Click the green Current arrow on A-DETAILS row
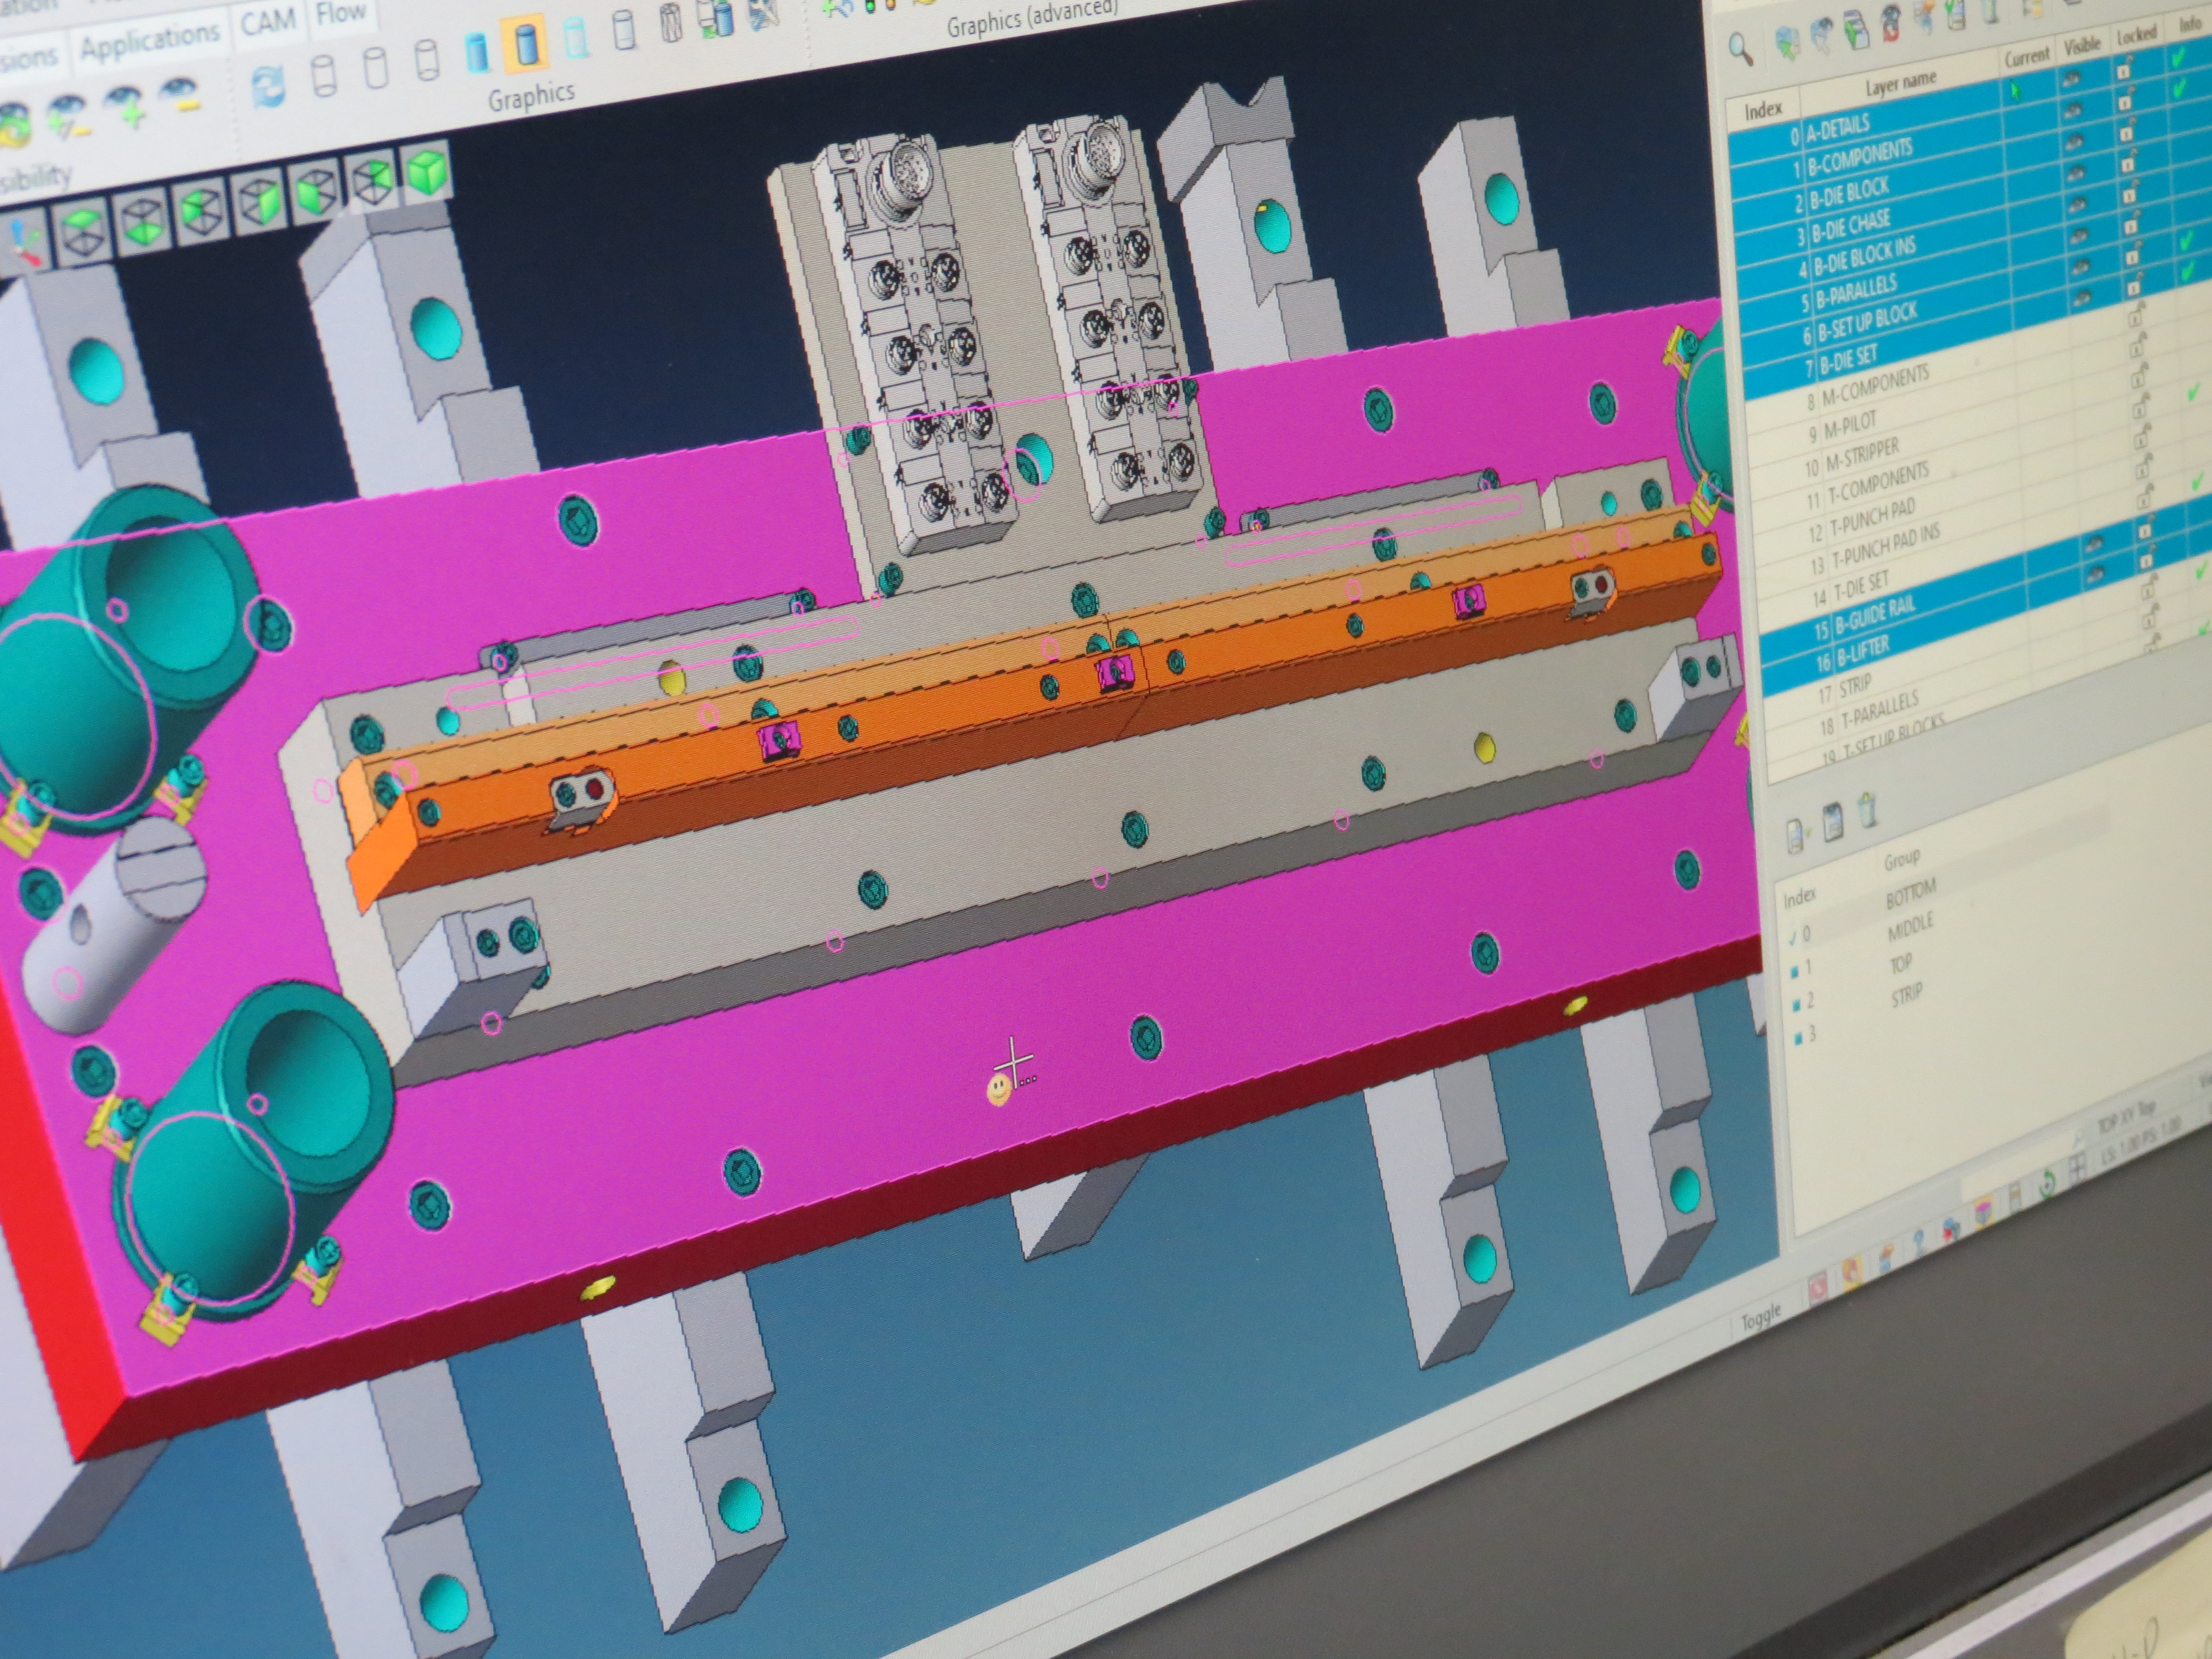The height and width of the screenshot is (1659, 2212). pos(2015,92)
